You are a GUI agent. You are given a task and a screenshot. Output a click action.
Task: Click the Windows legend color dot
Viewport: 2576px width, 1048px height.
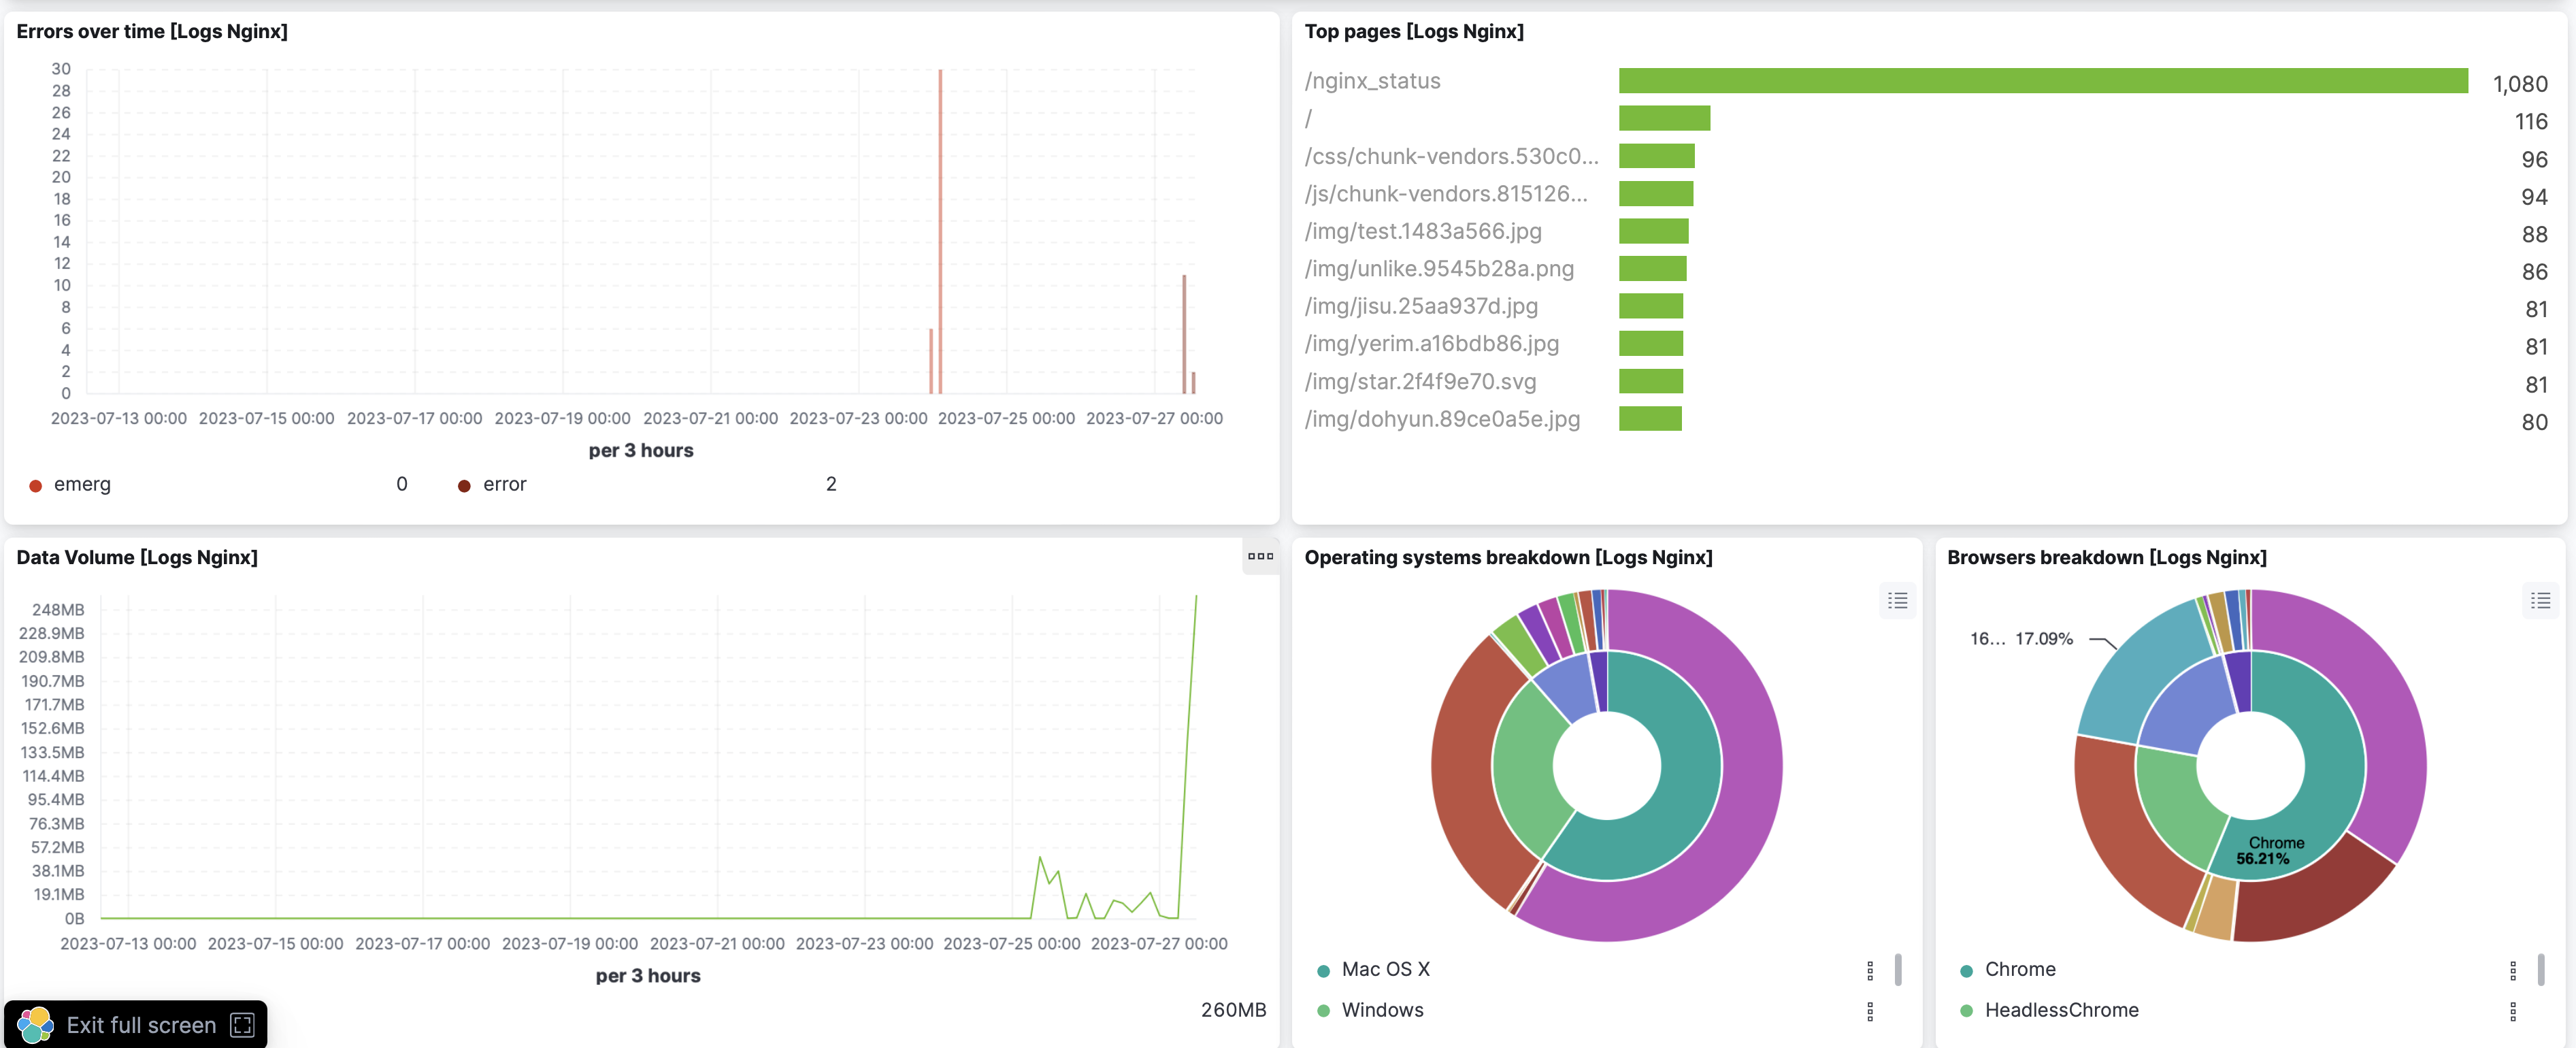coord(1323,1011)
